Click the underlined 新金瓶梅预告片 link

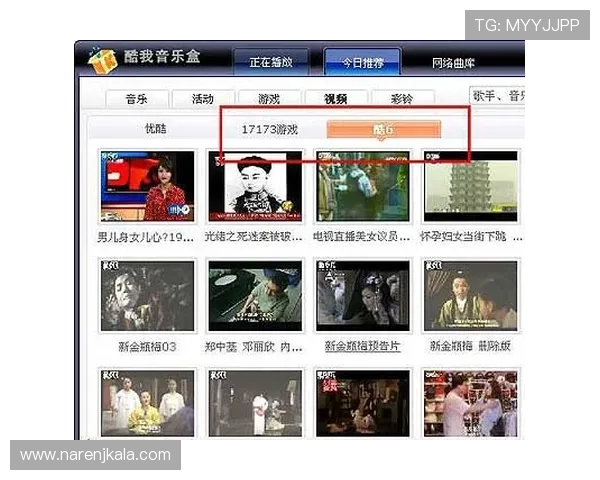[362, 346]
